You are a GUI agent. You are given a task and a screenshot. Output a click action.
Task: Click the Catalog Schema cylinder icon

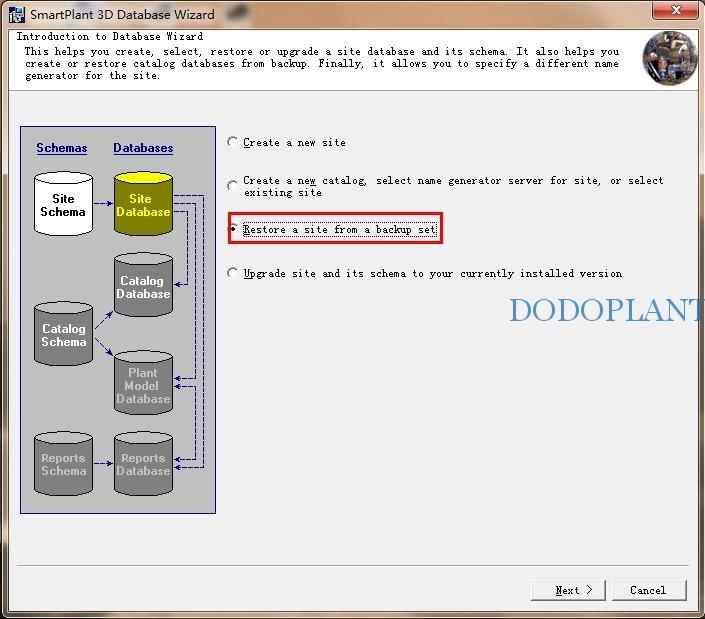63,334
